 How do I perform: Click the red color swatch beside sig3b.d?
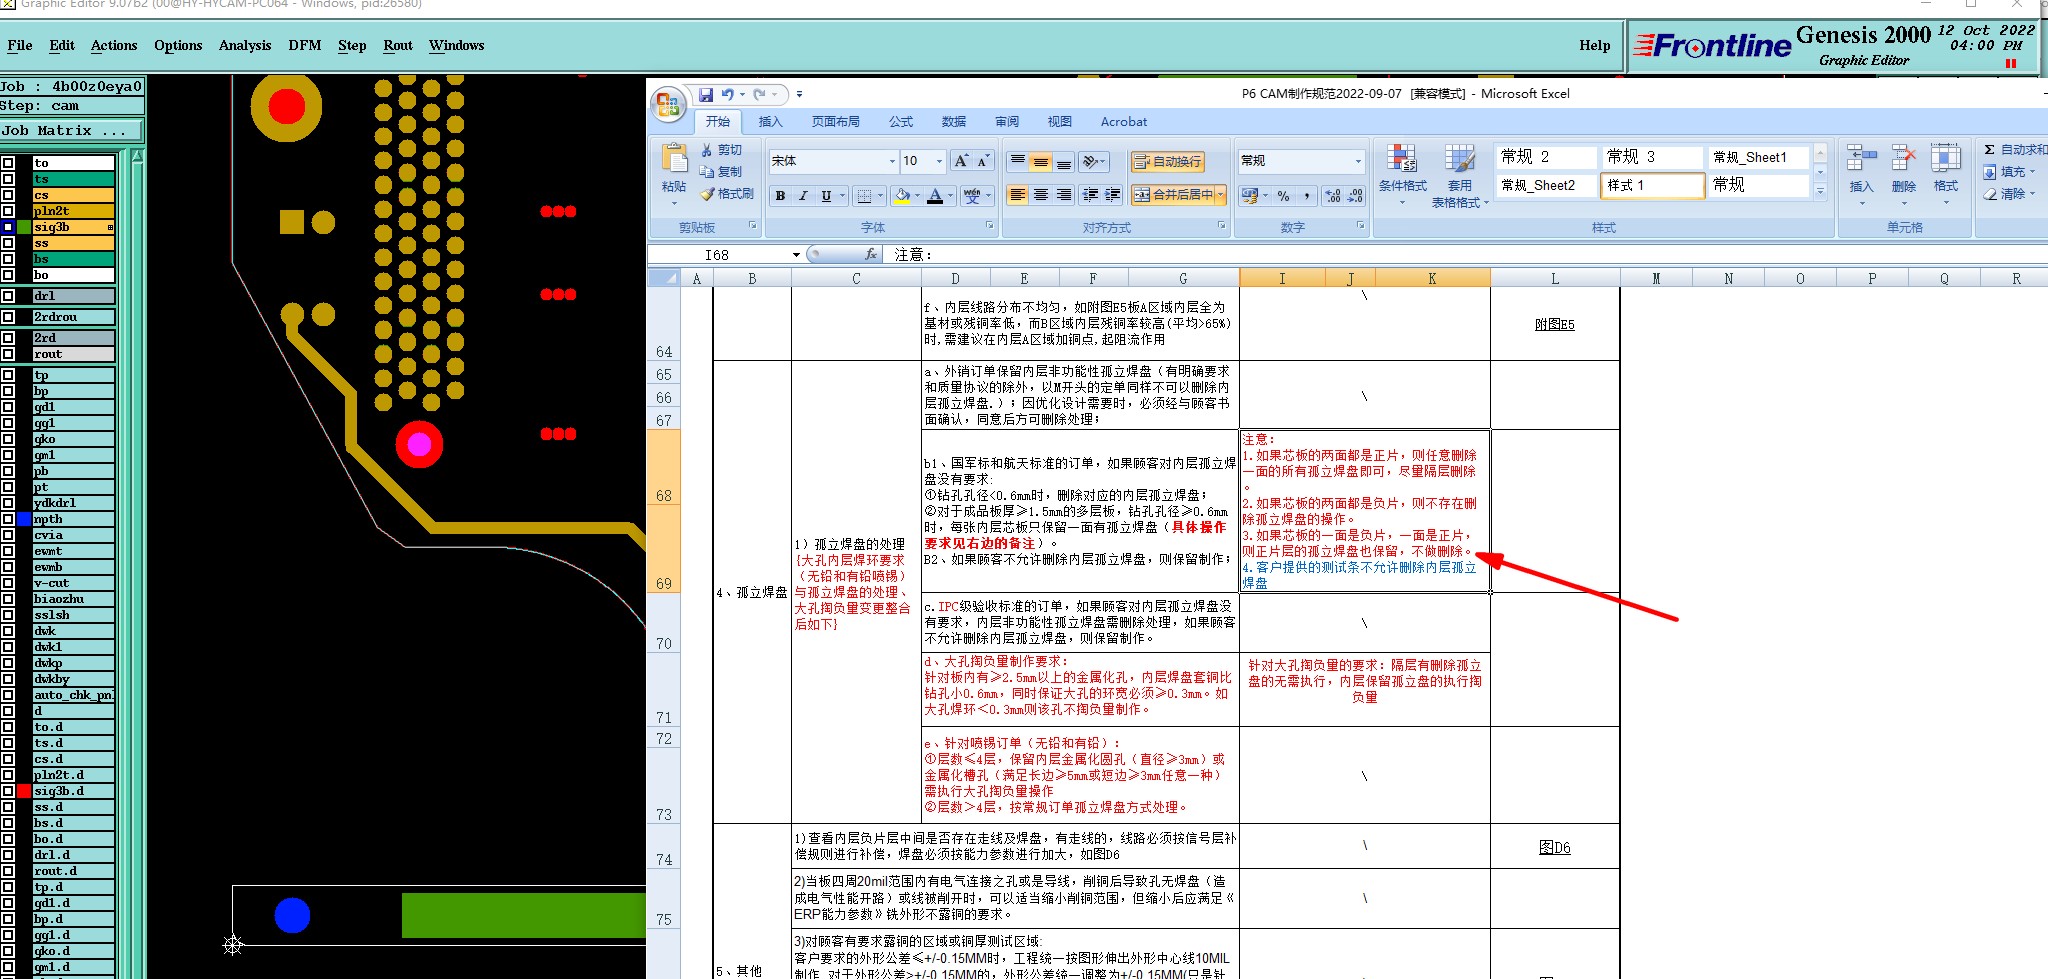point(24,791)
